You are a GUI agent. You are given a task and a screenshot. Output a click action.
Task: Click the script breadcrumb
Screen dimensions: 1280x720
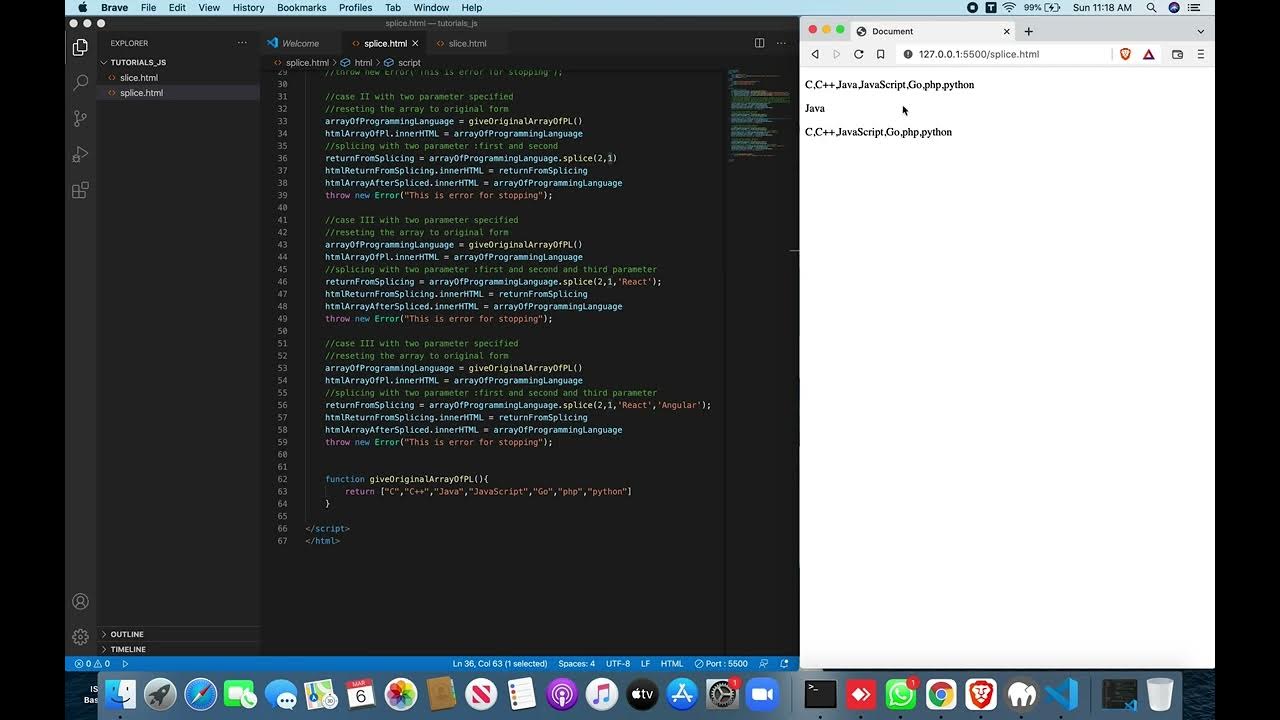click(x=403, y=62)
